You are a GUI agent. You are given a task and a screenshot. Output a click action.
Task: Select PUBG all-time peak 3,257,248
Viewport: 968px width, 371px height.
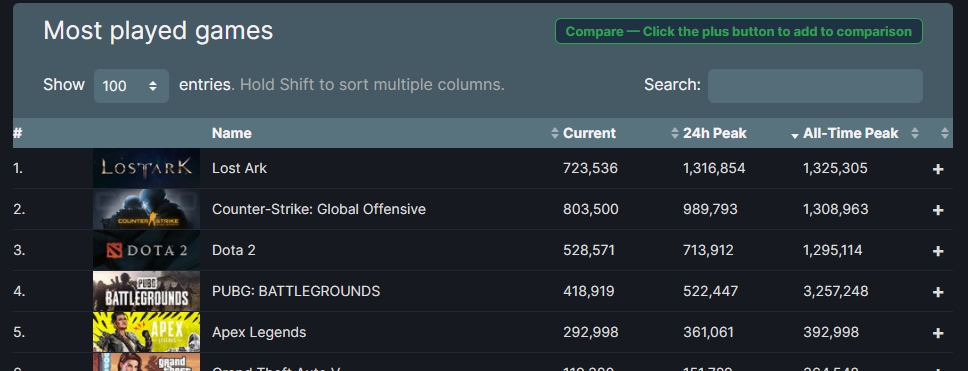(835, 291)
